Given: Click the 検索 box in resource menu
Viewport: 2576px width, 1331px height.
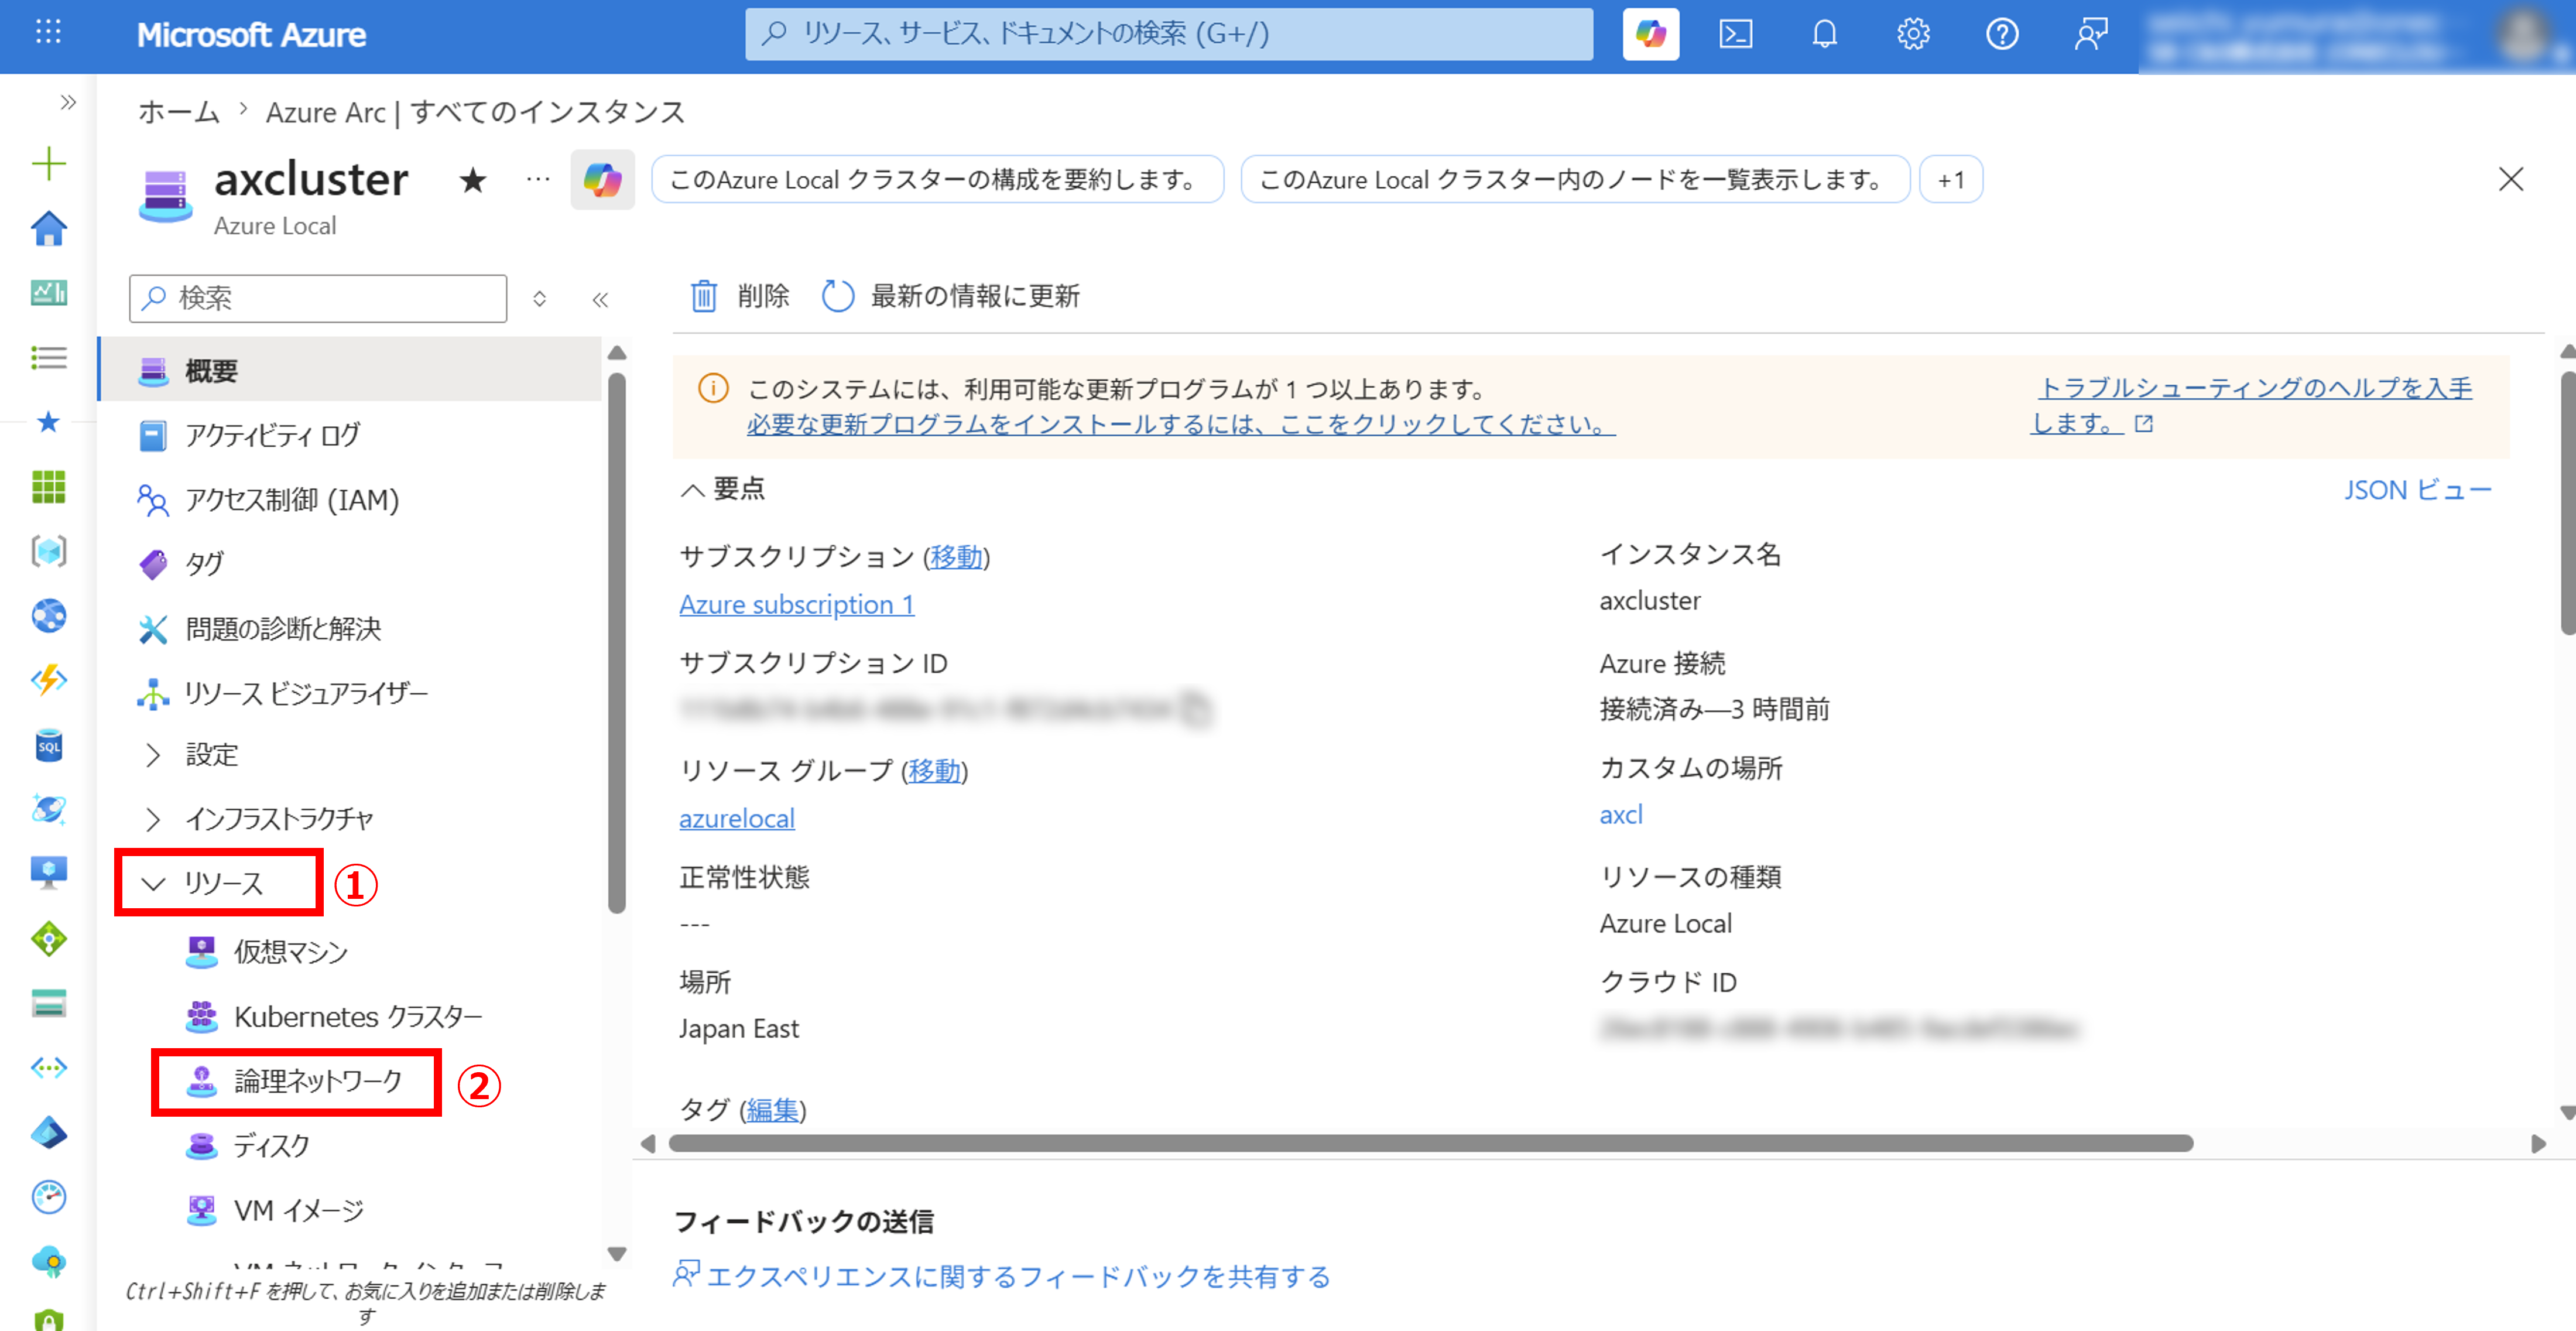Looking at the screenshot, I should tap(318, 298).
